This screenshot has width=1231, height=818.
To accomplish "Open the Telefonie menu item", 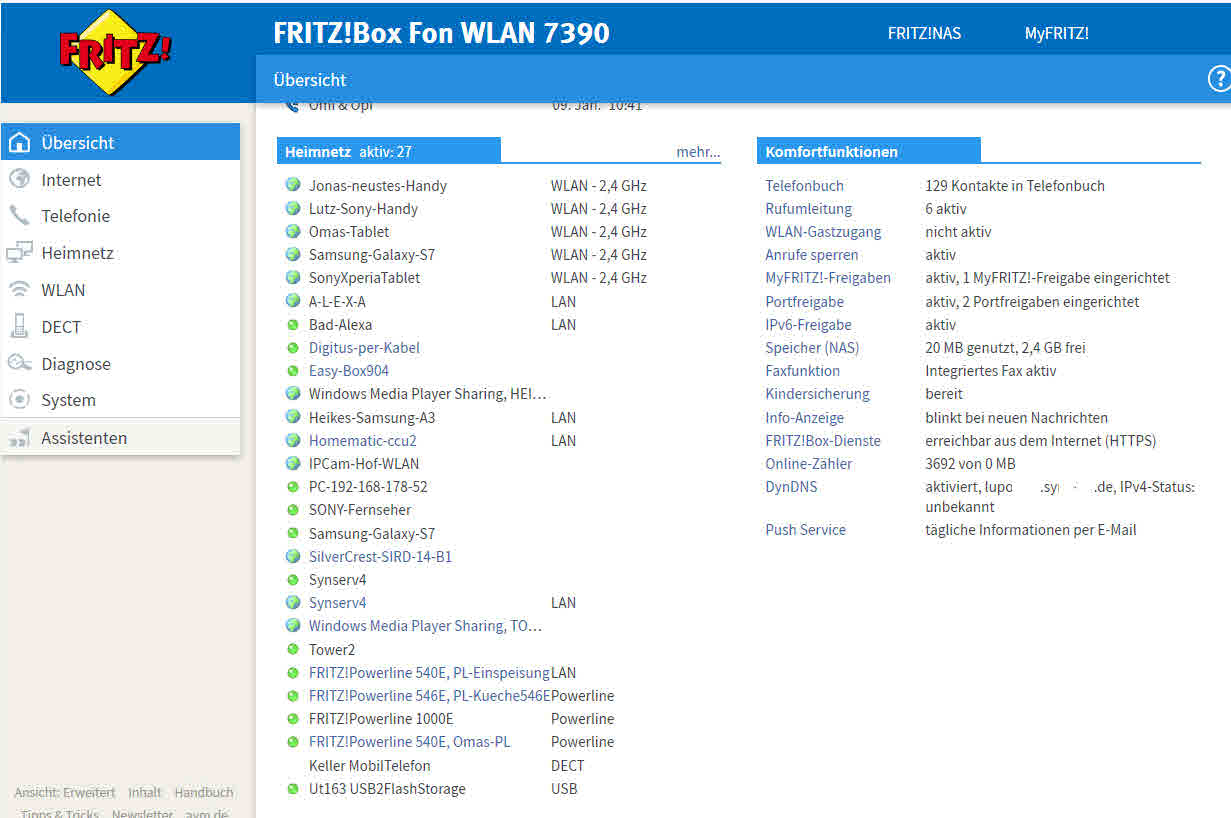I will [121, 216].
